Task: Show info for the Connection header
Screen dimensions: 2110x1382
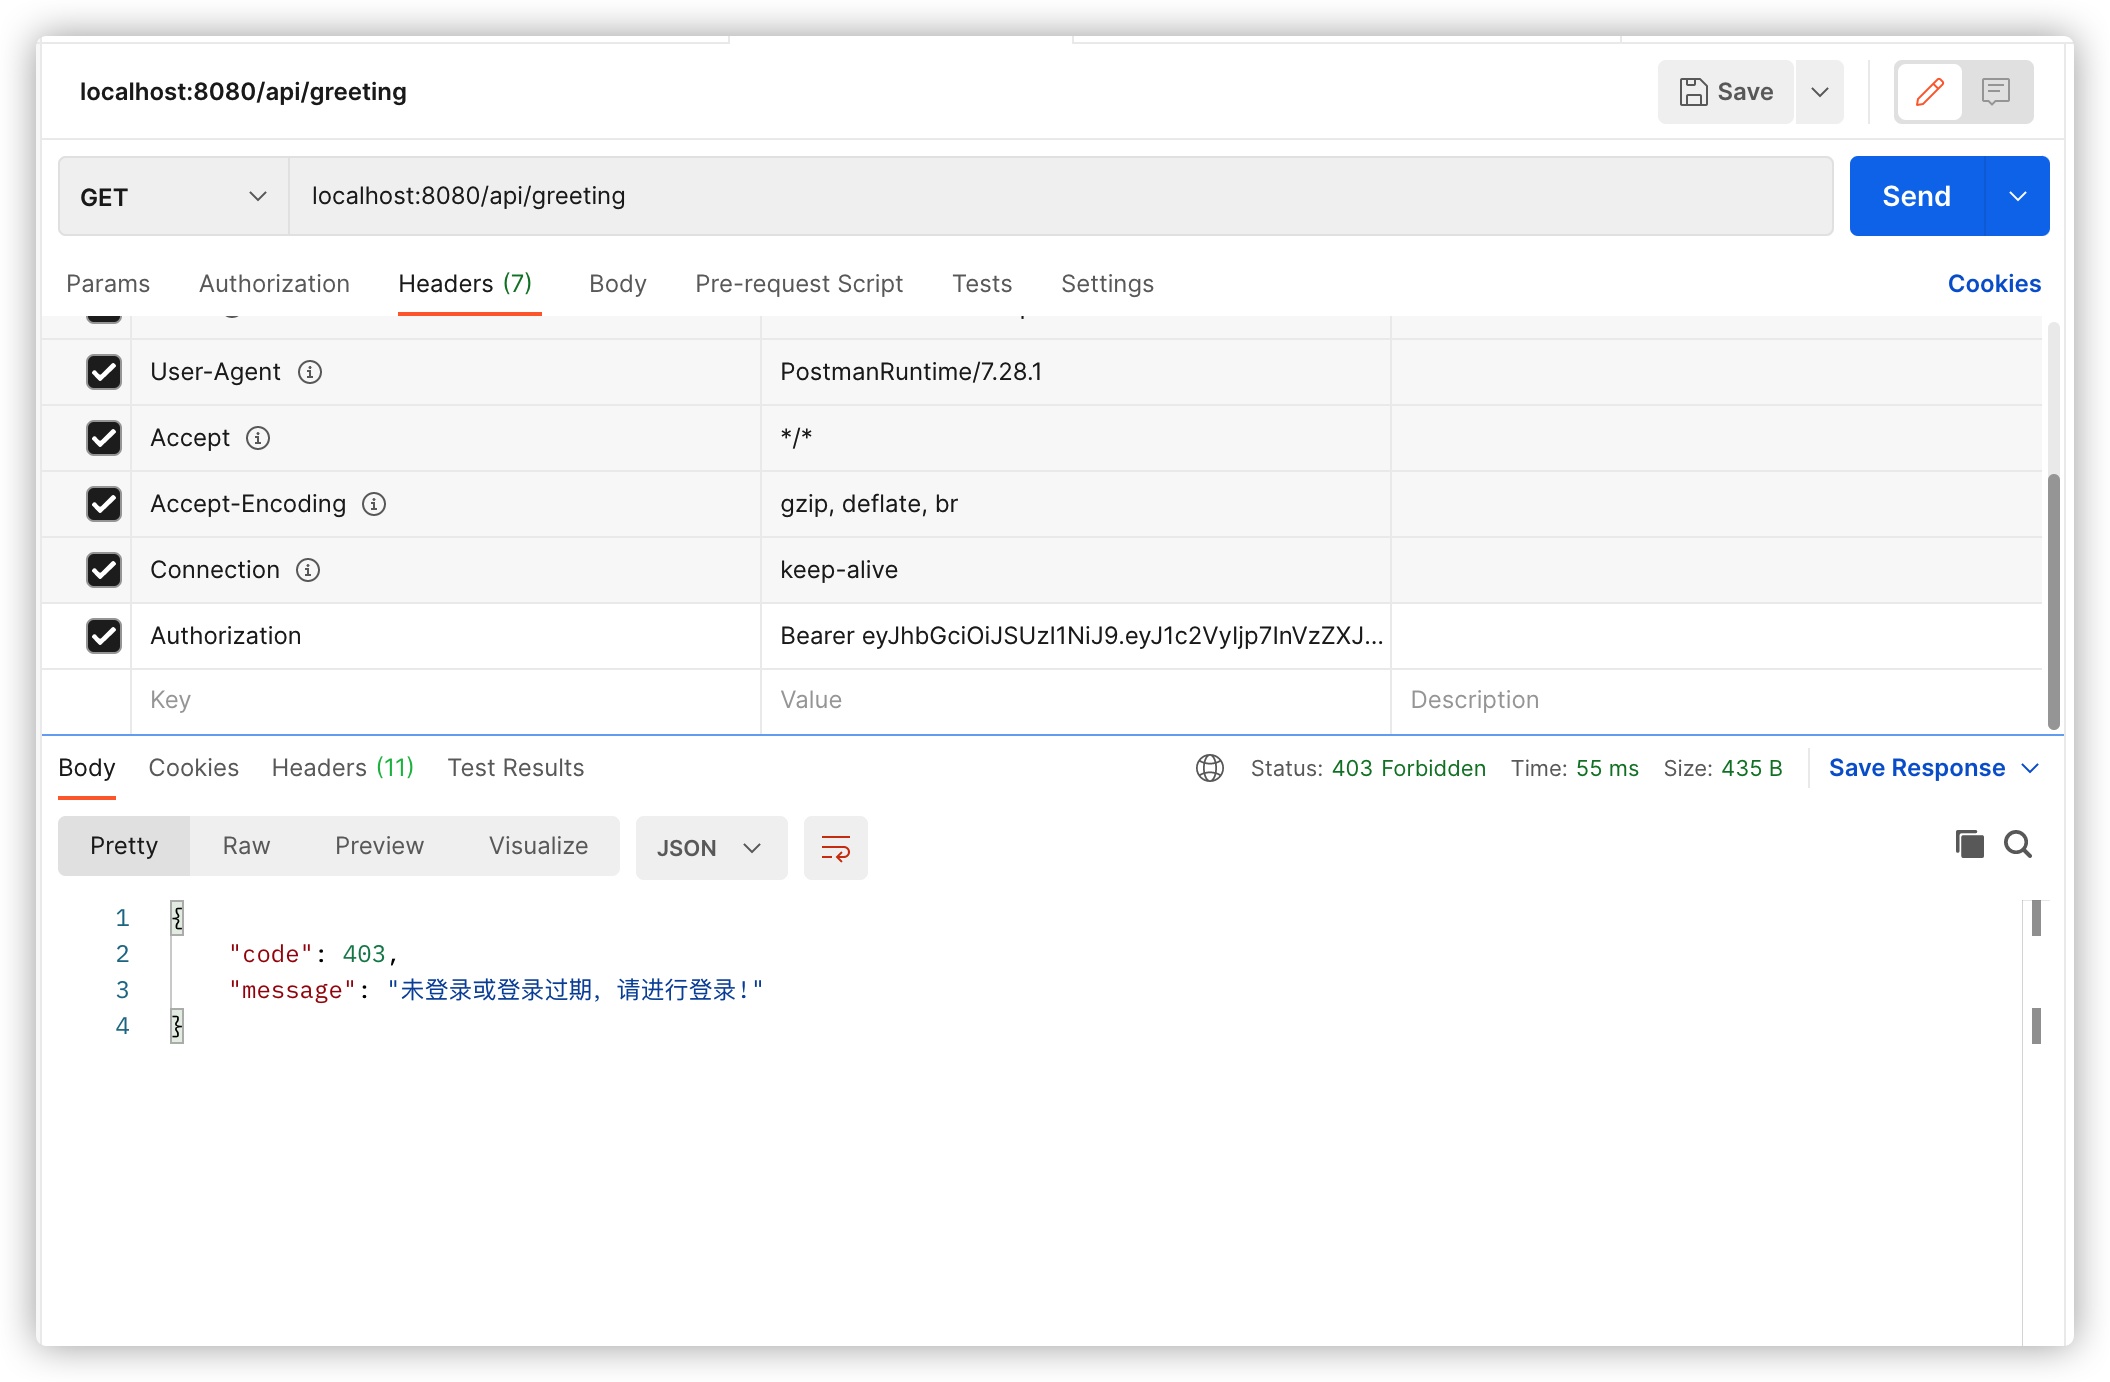Action: tap(308, 570)
